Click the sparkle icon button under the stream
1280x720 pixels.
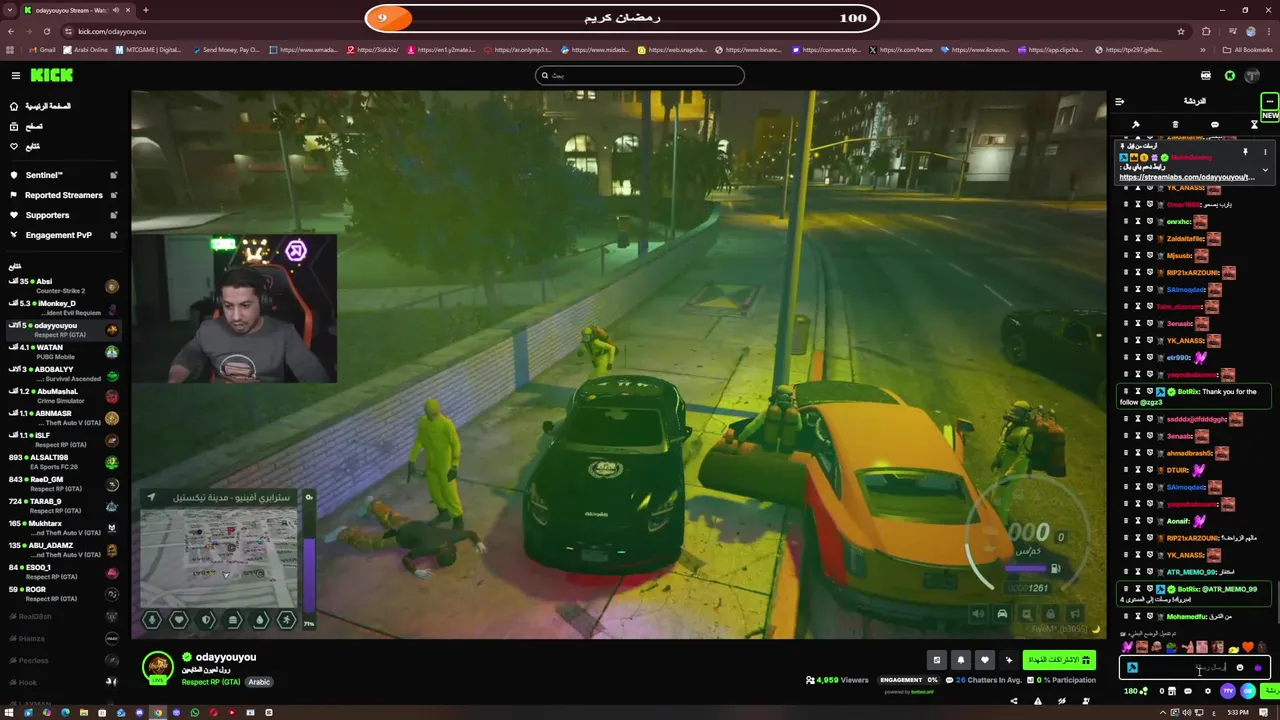tap(1009, 660)
